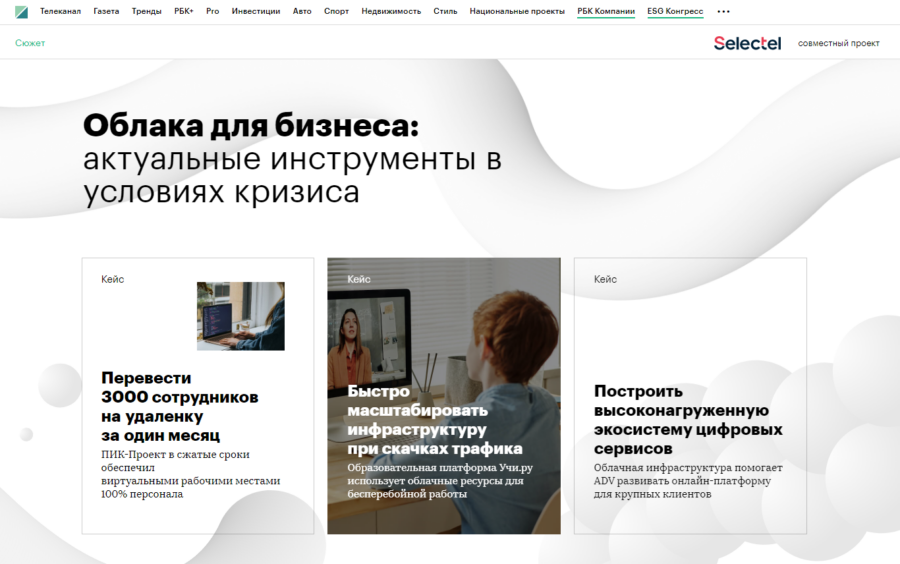900x564 pixels.
Task: Open Тренды in the top navigation
Action: coord(146,11)
